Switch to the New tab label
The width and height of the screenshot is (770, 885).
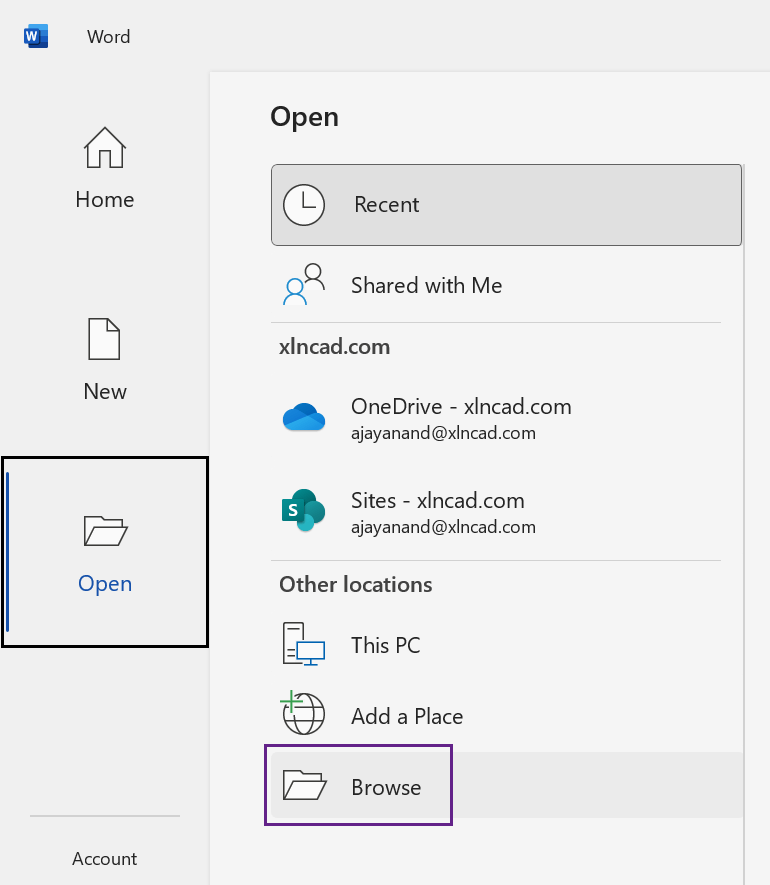[105, 392]
